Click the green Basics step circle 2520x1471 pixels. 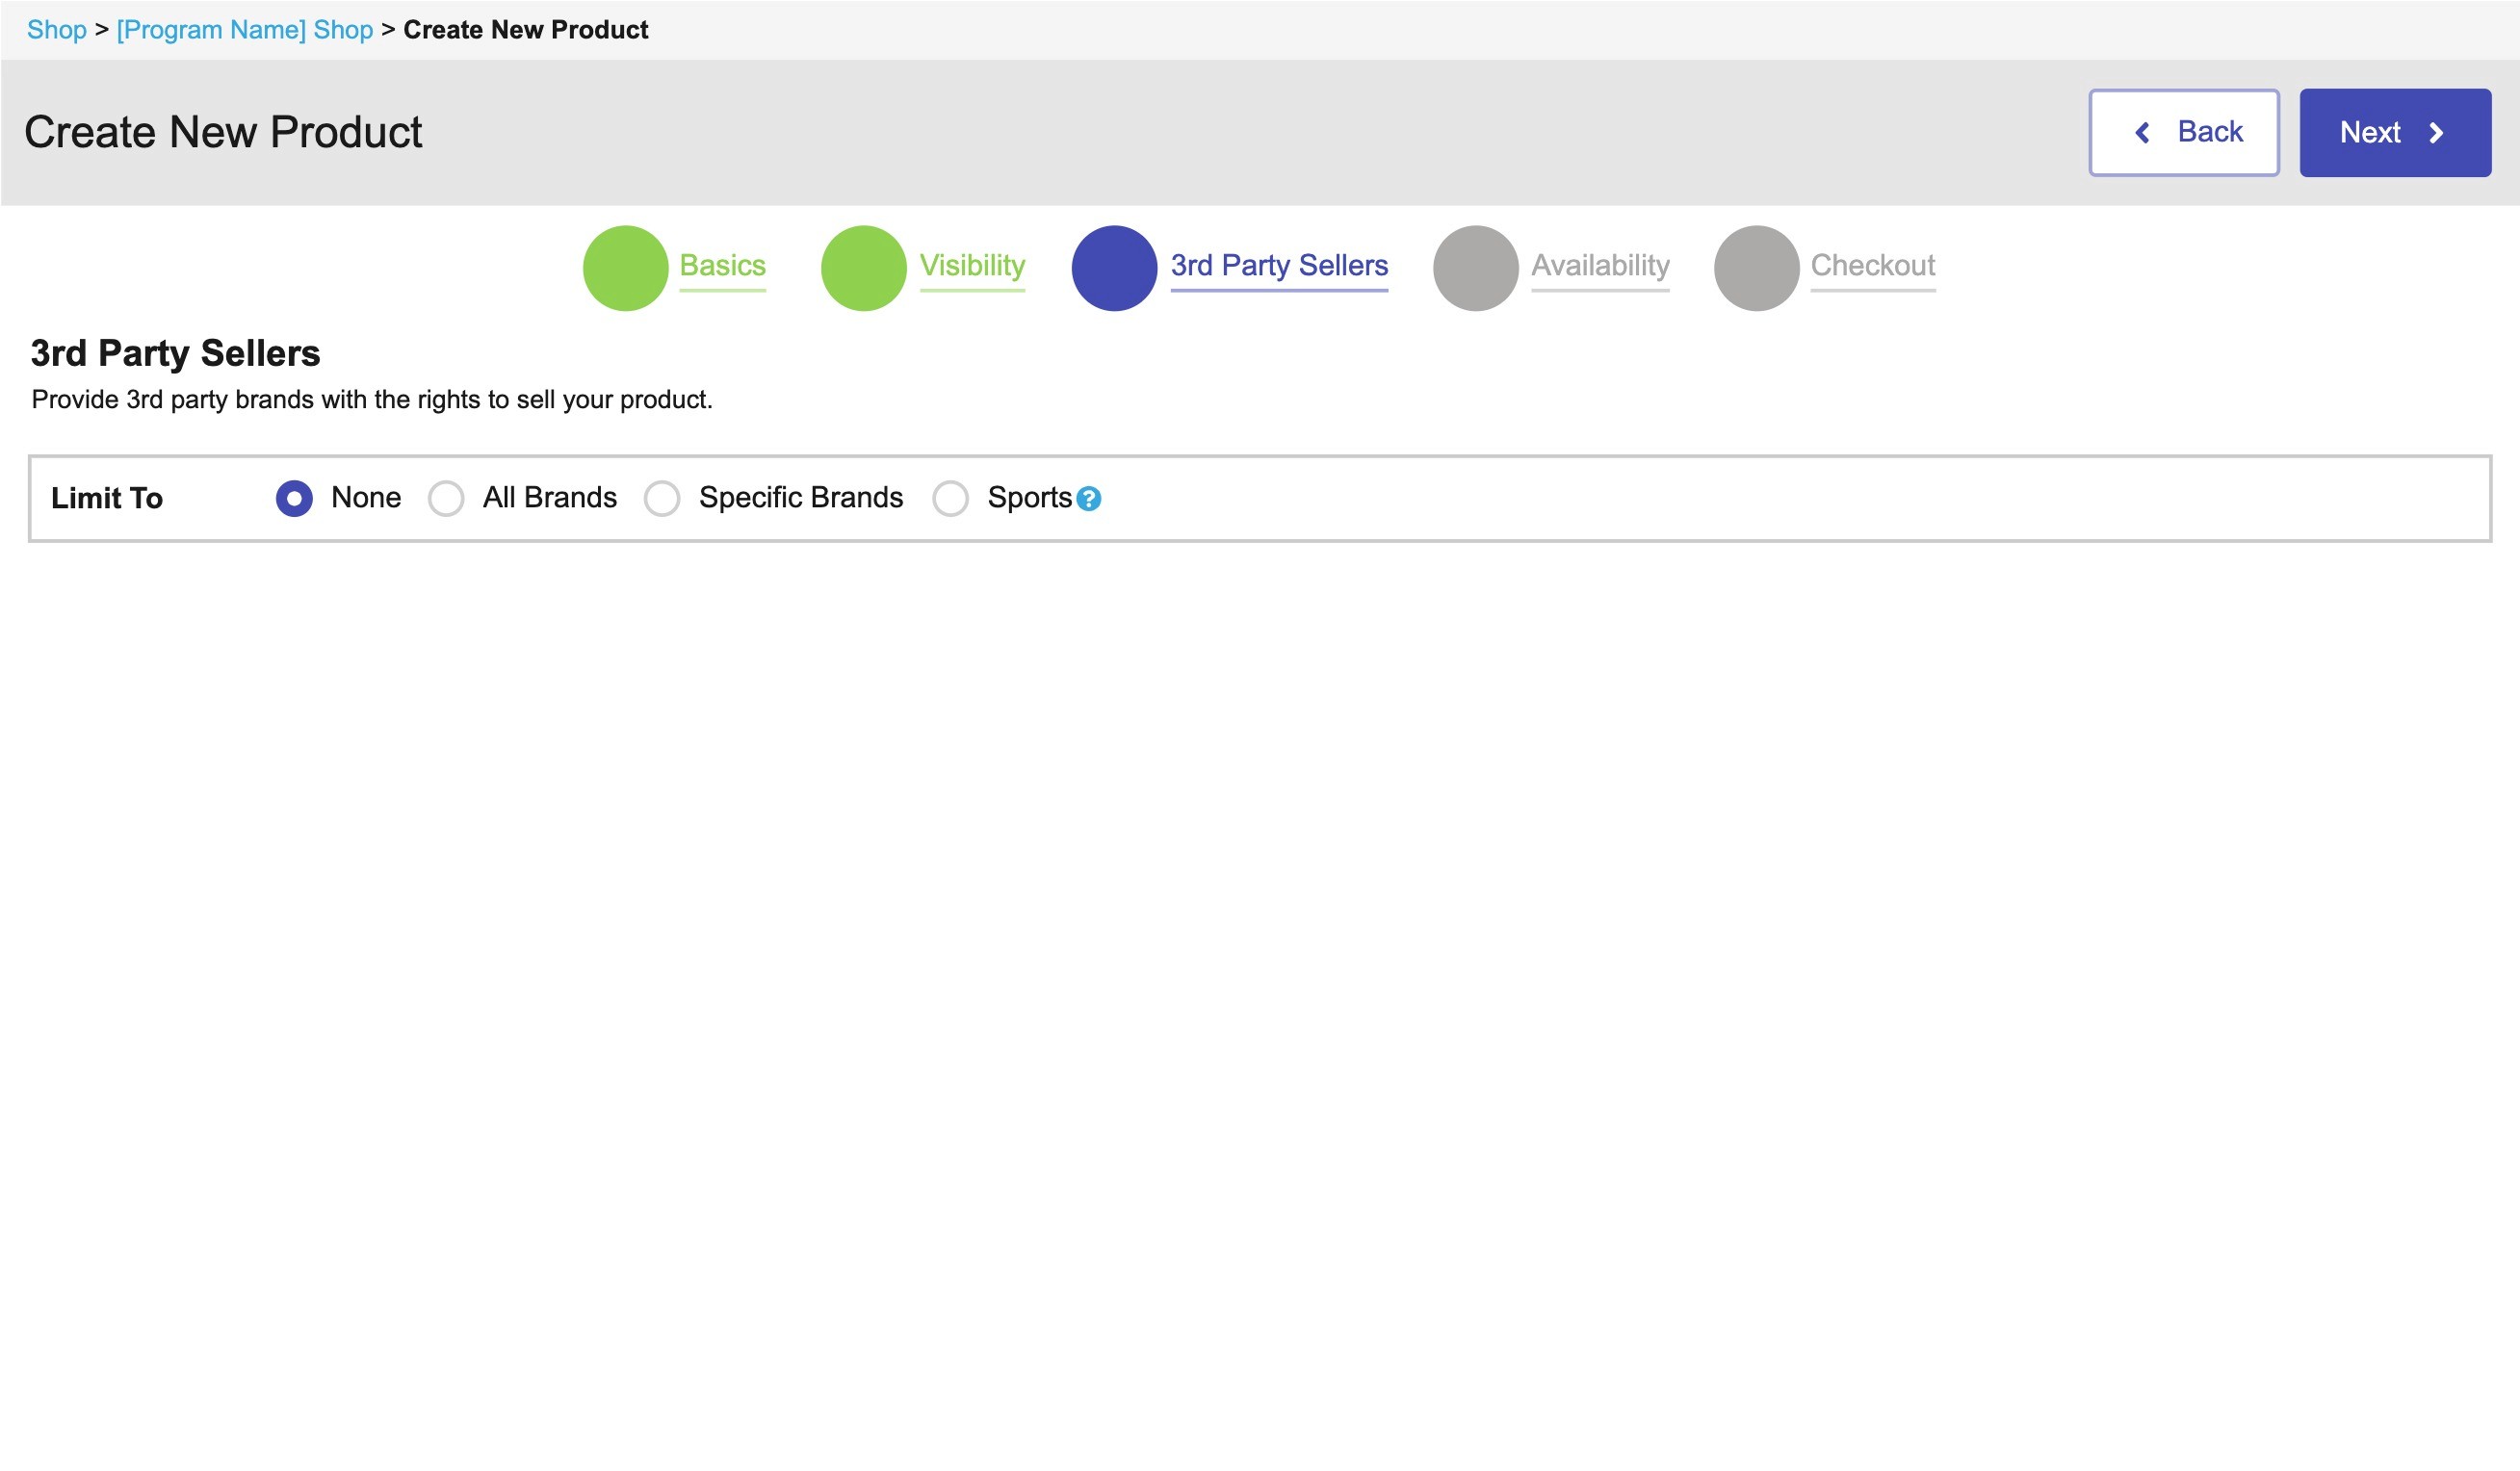point(625,268)
